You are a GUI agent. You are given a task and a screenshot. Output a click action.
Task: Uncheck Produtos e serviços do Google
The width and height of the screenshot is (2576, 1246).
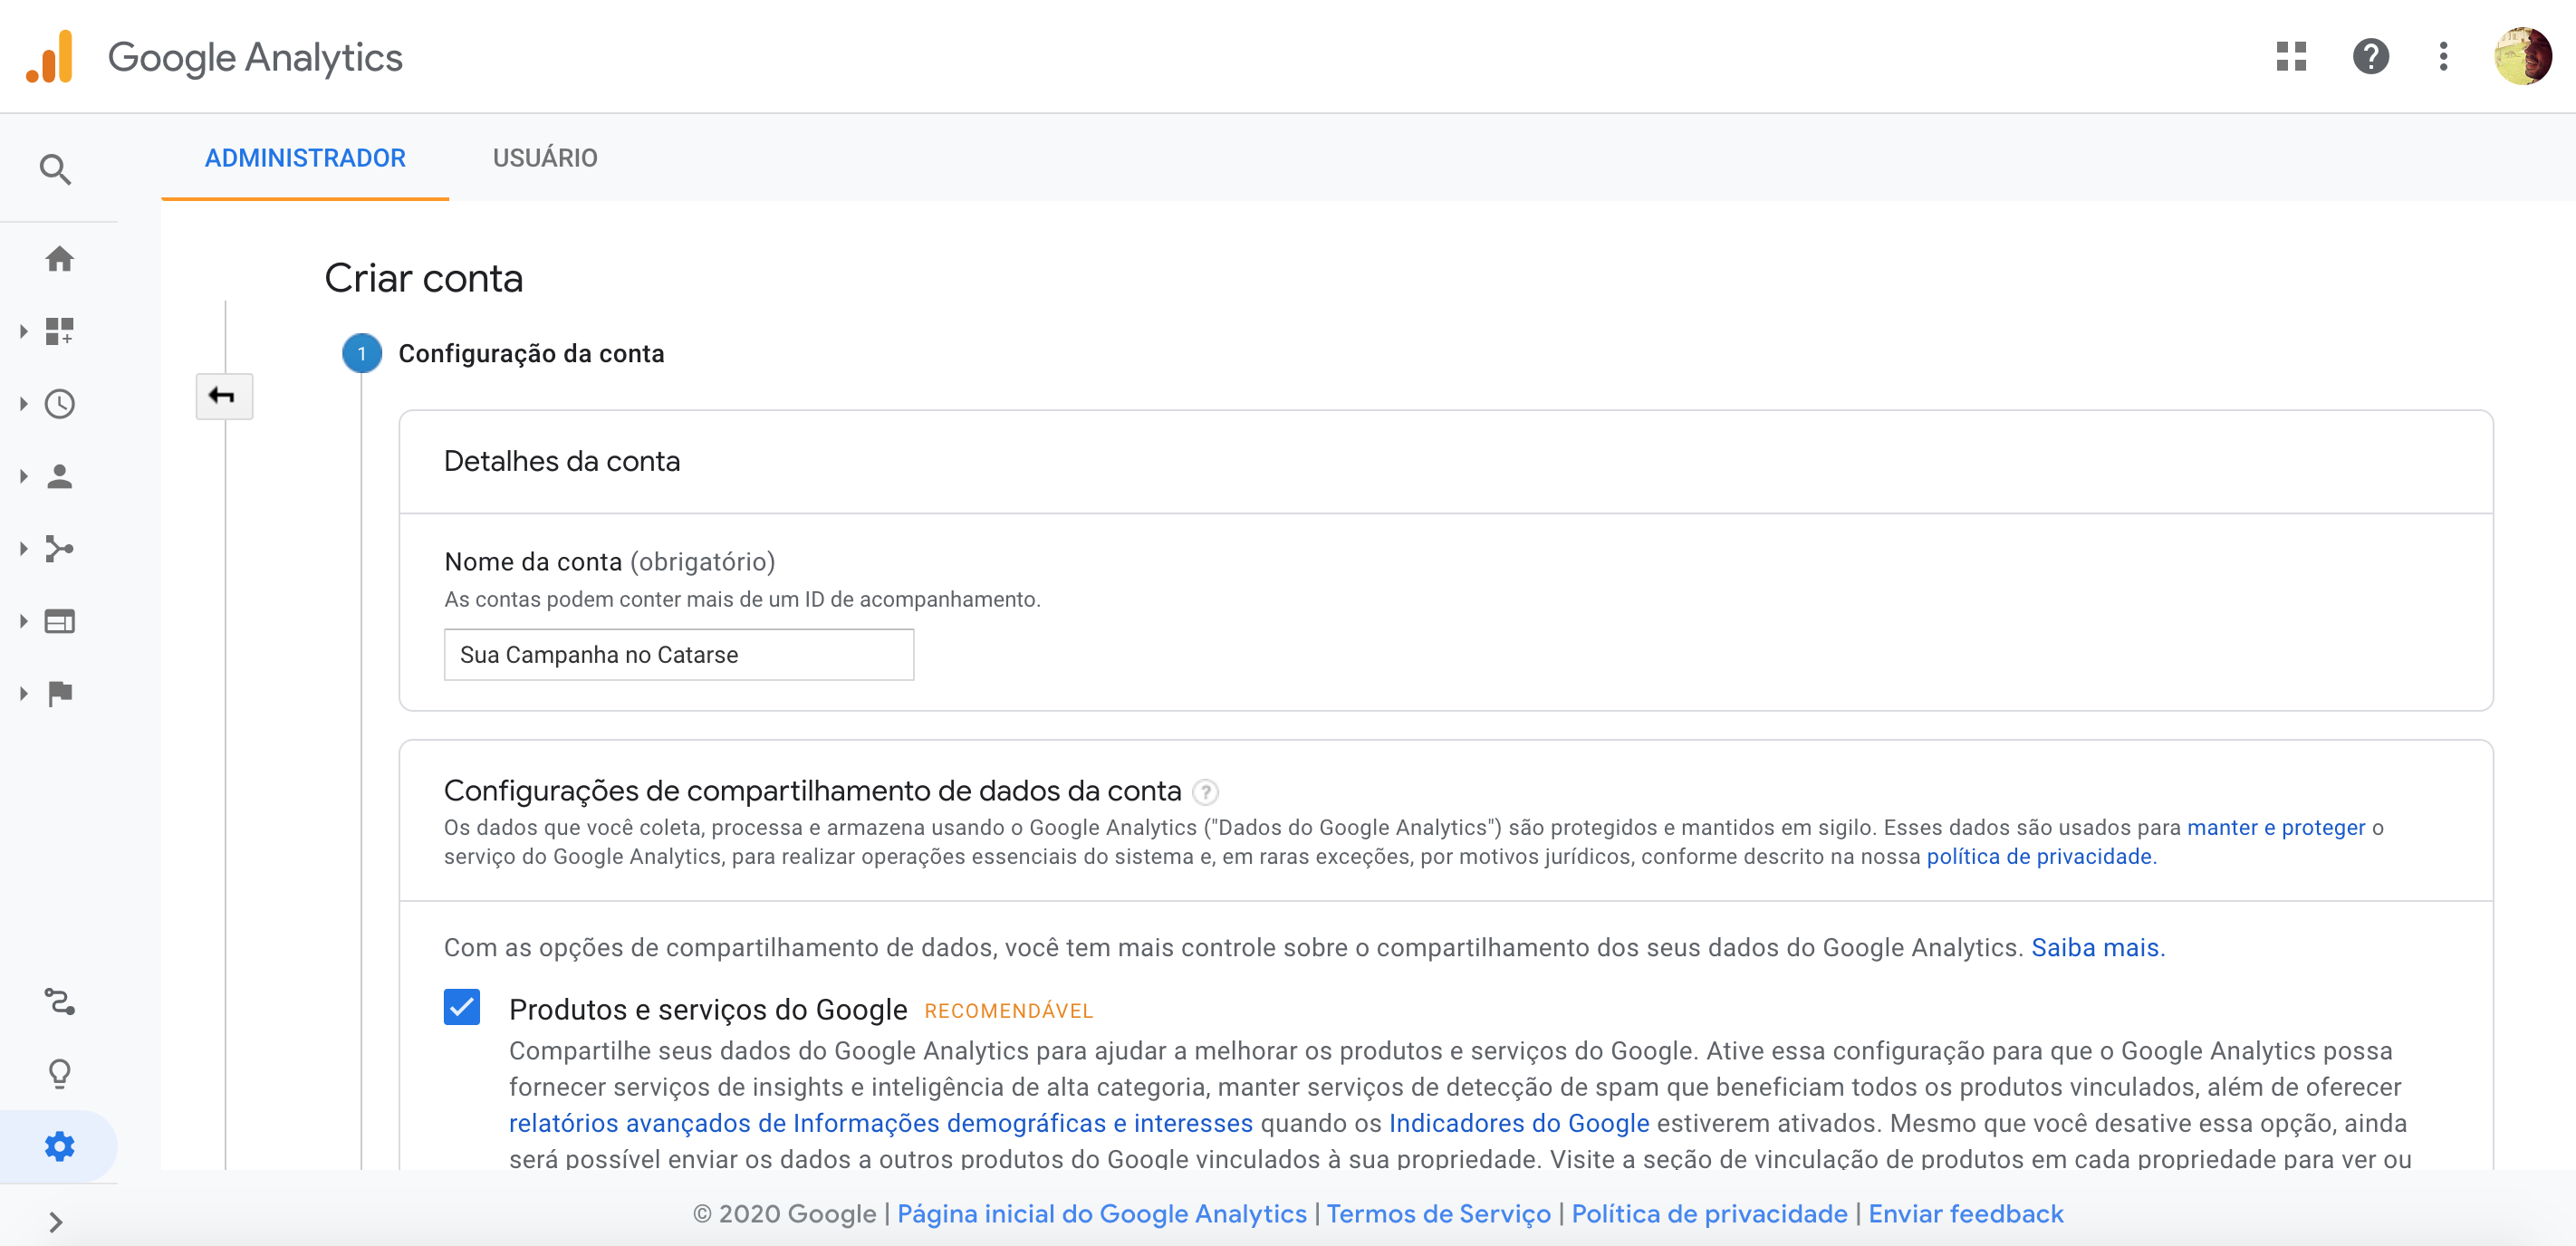coord(462,1007)
